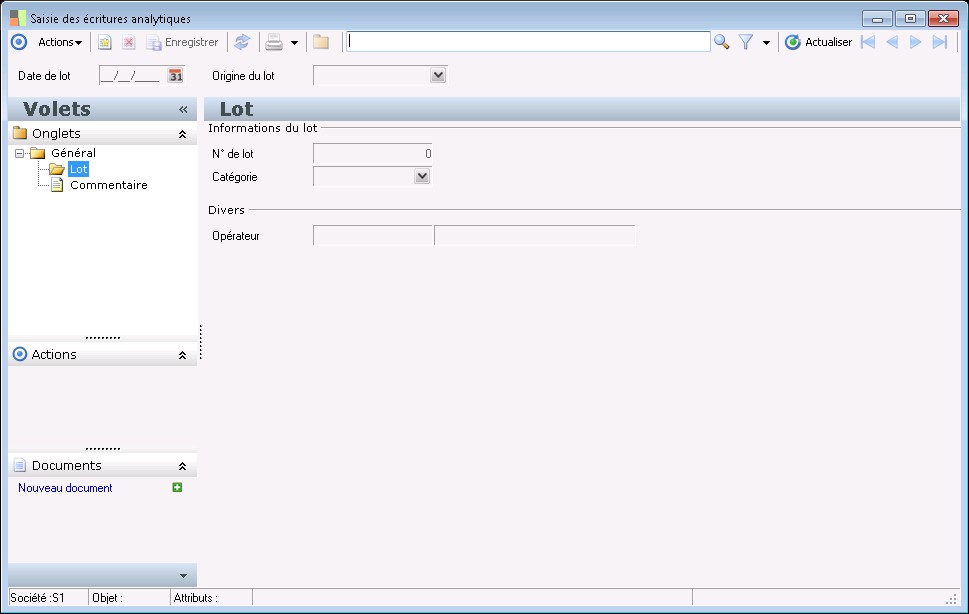This screenshot has width=969, height=614.
Task: Focus the toolbar search field
Action: pos(528,41)
